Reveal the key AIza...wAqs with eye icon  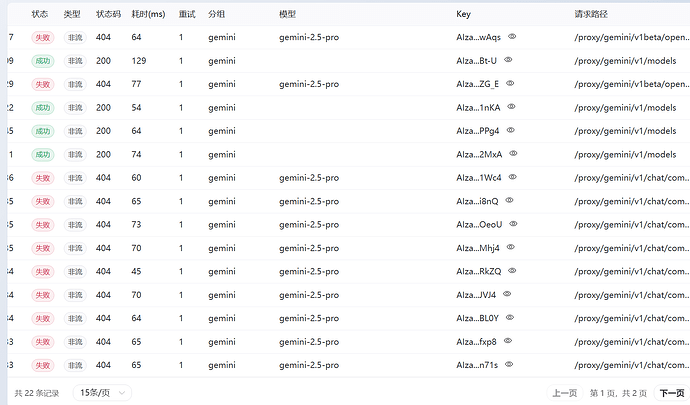pyautogui.click(x=512, y=37)
